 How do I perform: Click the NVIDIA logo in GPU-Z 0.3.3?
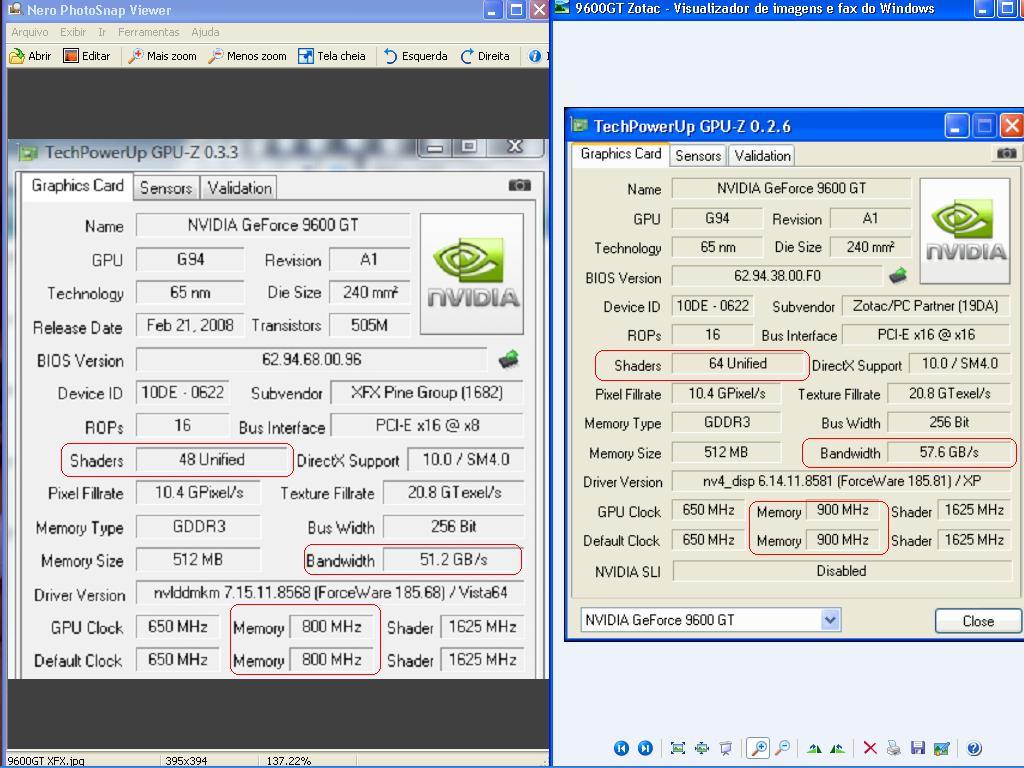tap(472, 274)
